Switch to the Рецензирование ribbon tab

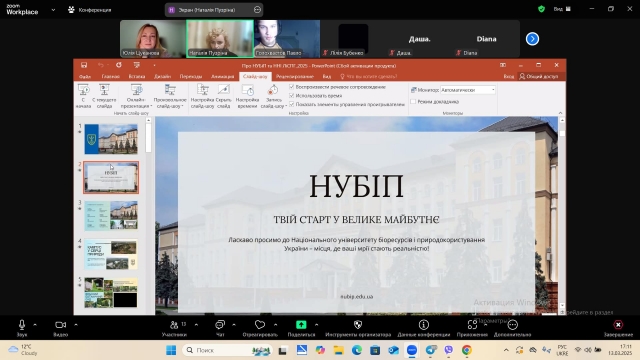tap(295, 76)
